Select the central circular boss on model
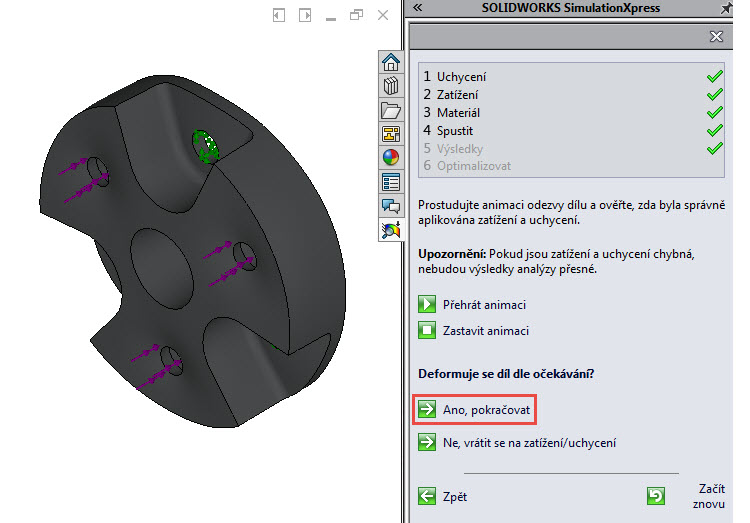 coord(162,269)
